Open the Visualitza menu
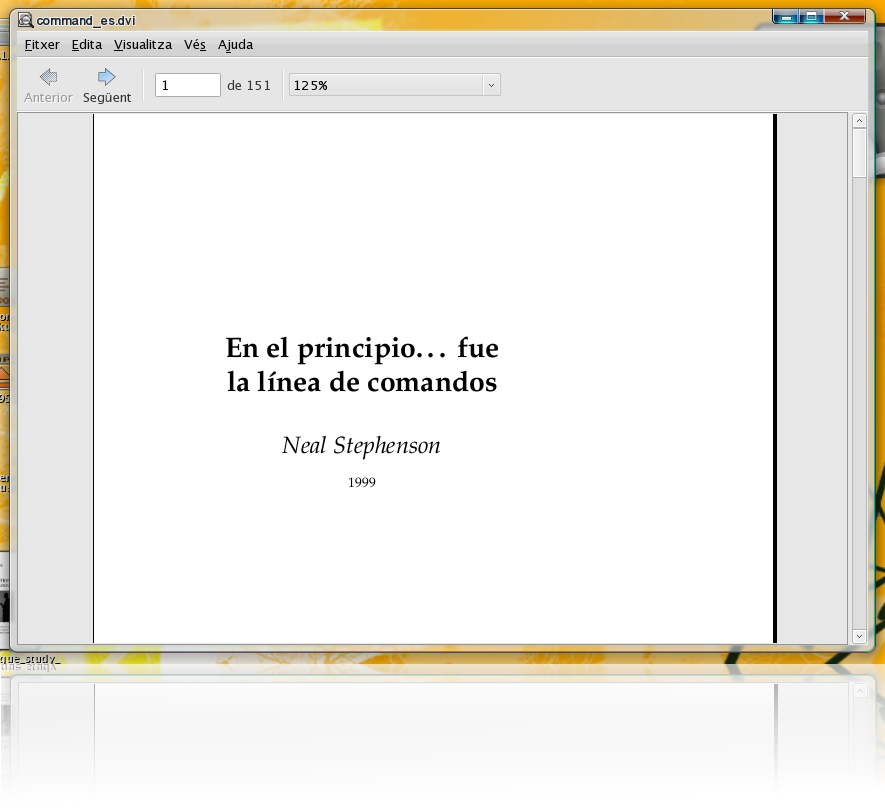This screenshot has width=885, height=812. click(143, 45)
